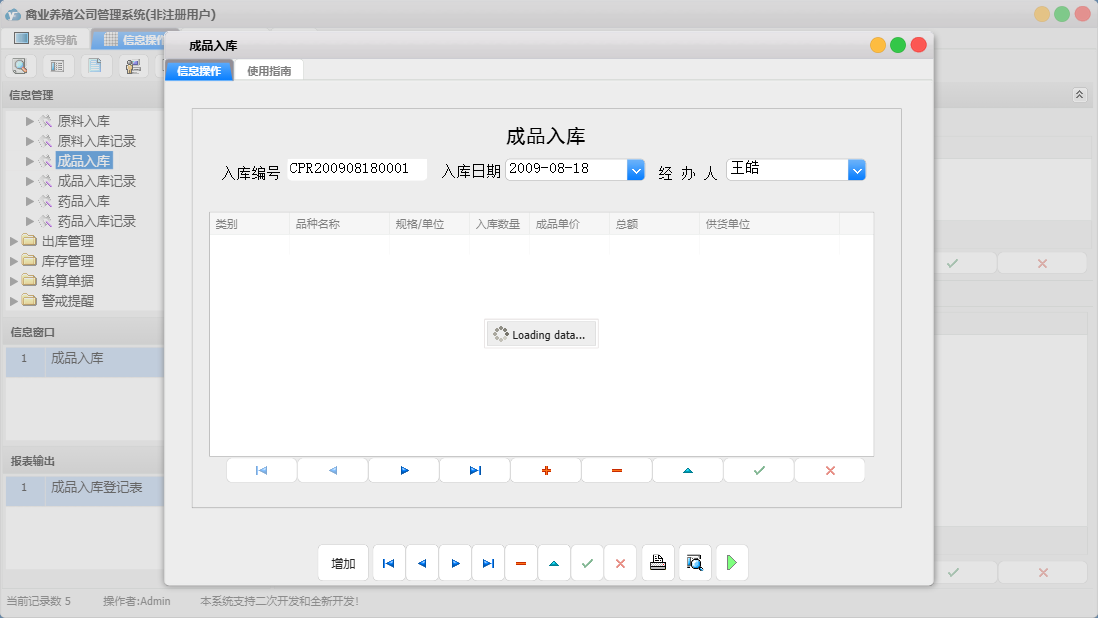Confirm entry with the green checkmark in the grid toolbar
1098x618 pixels.
click(x=758, y=470)
